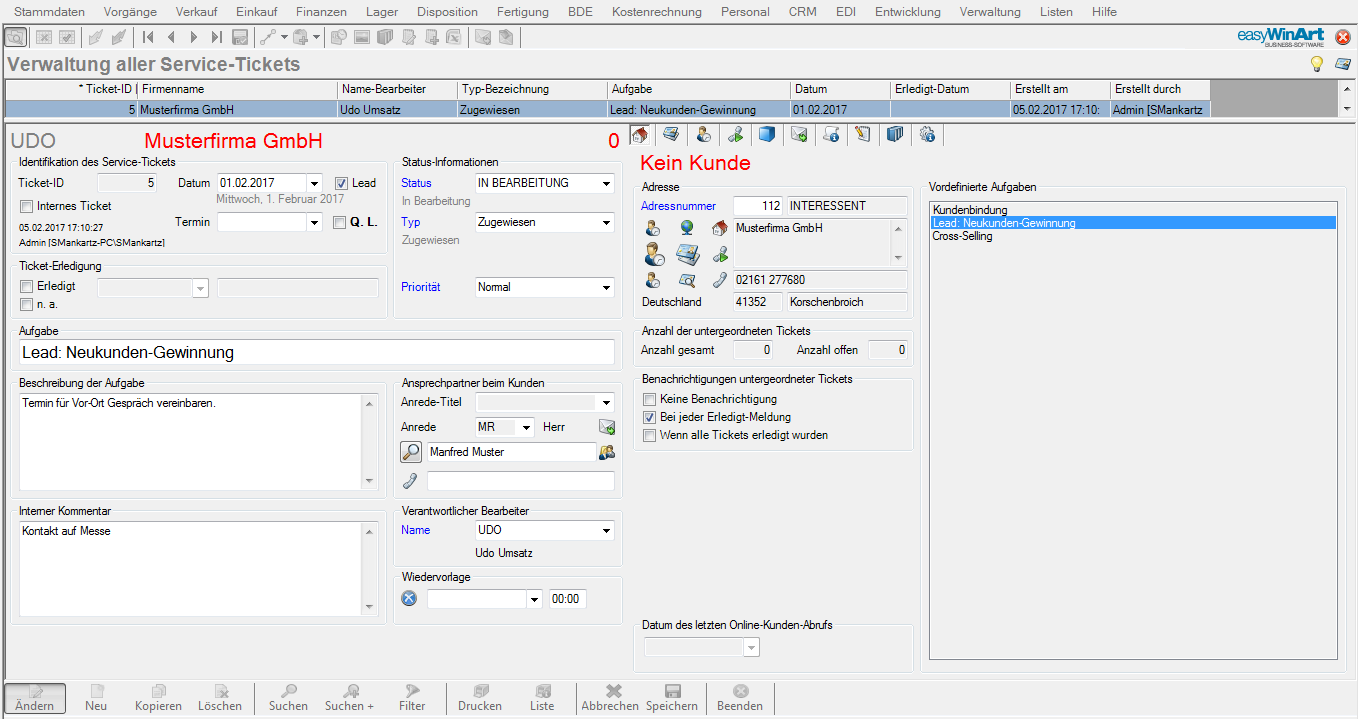Click the notepad with pencil tab icon
The height and width of the screenshot is (719, 1358).
[x=863, y=135]
